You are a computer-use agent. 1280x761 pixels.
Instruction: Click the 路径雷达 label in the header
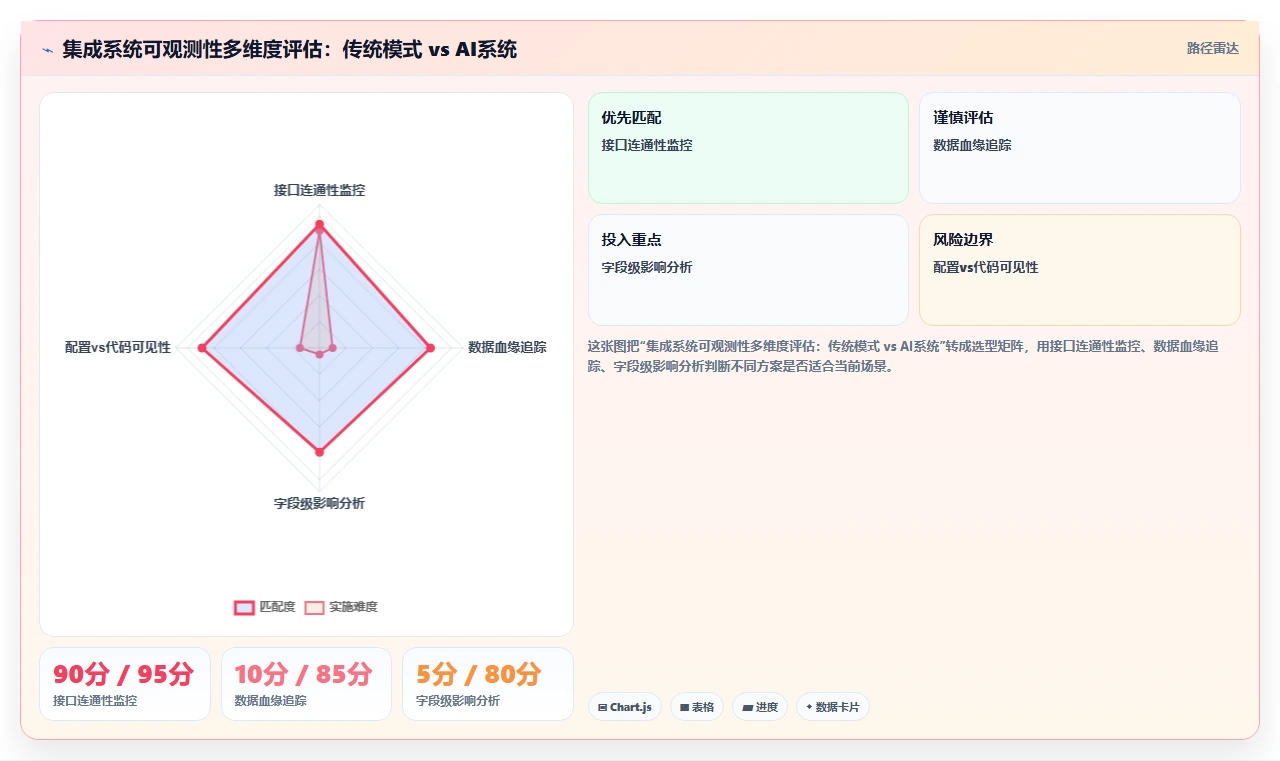pyautogui.click(x=1212, y=48)
